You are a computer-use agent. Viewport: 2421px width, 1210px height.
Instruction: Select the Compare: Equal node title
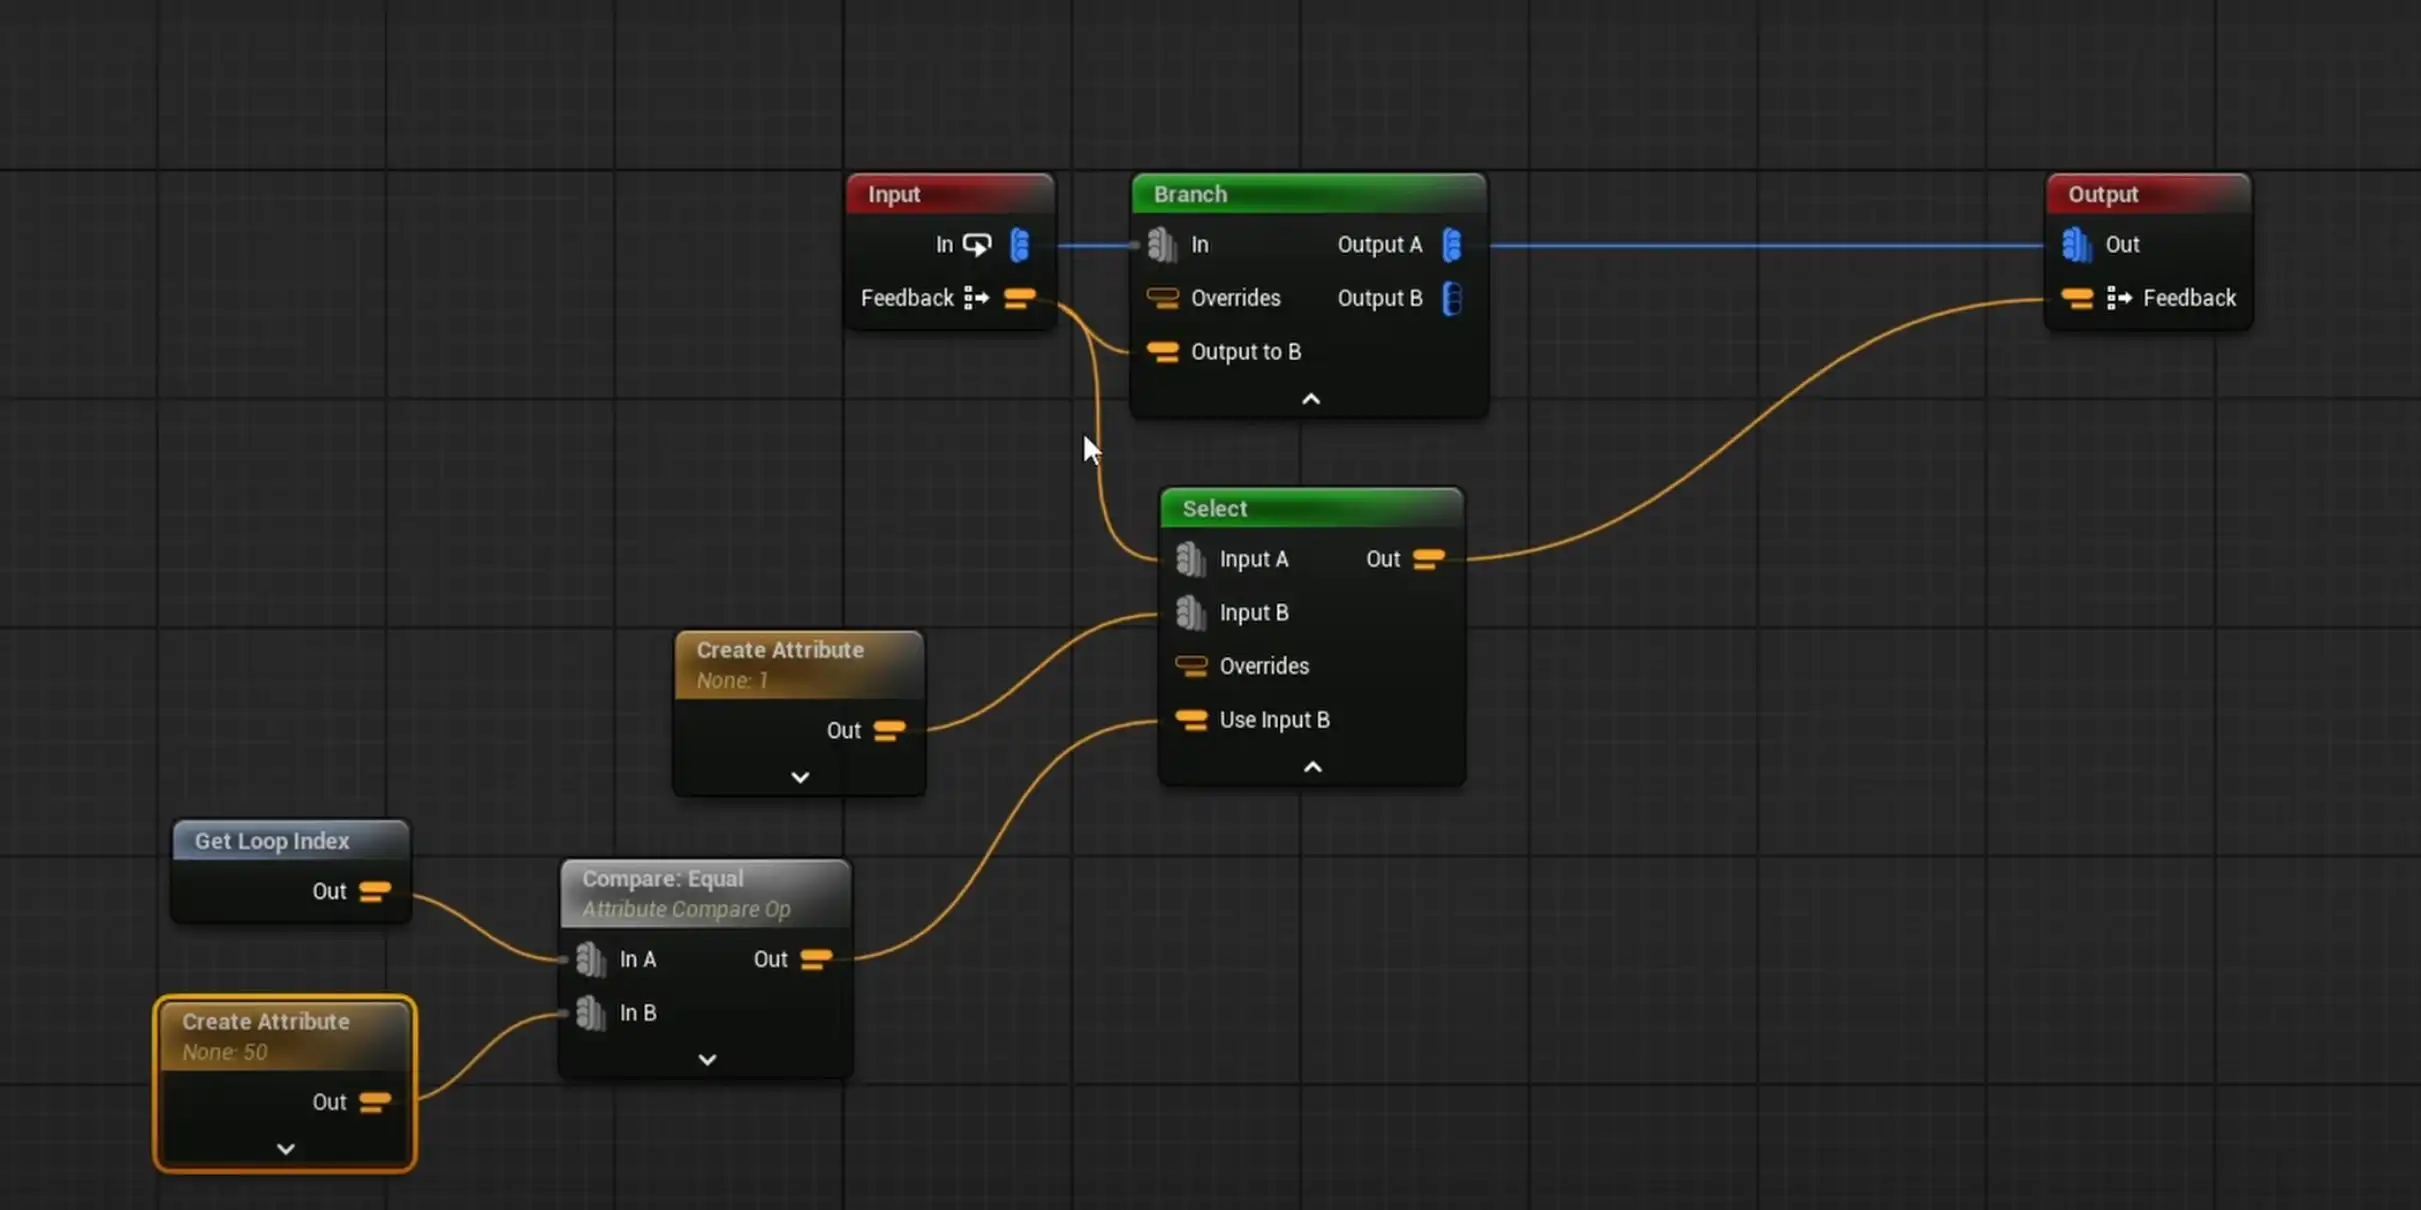tap(662, 879)
